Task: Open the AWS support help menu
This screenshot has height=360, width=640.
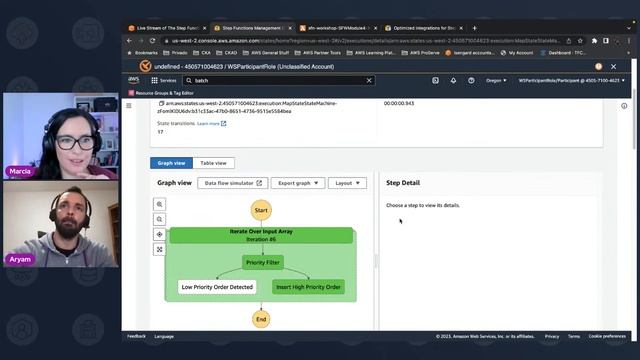Action: coord(471,80)
